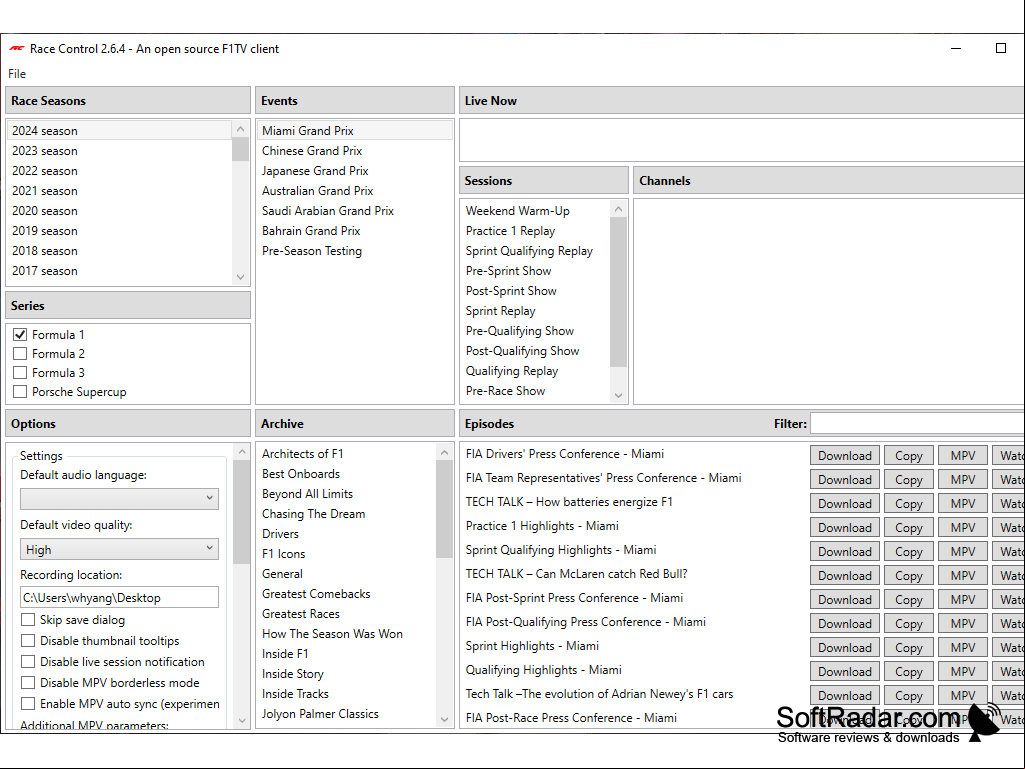Minimize the Race Control window

(956, 48)
